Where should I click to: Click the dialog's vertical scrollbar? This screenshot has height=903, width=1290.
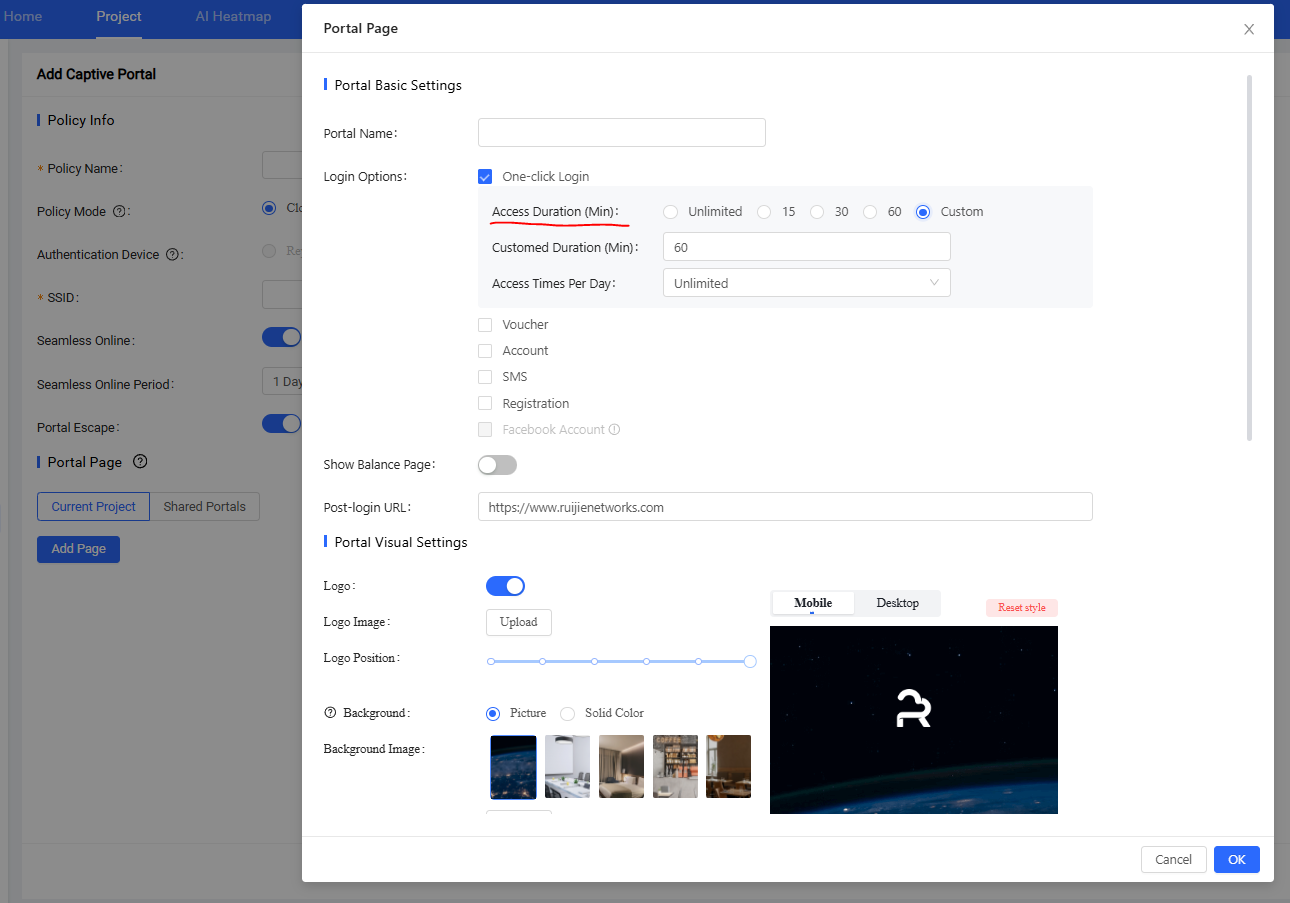(1249, 258)
